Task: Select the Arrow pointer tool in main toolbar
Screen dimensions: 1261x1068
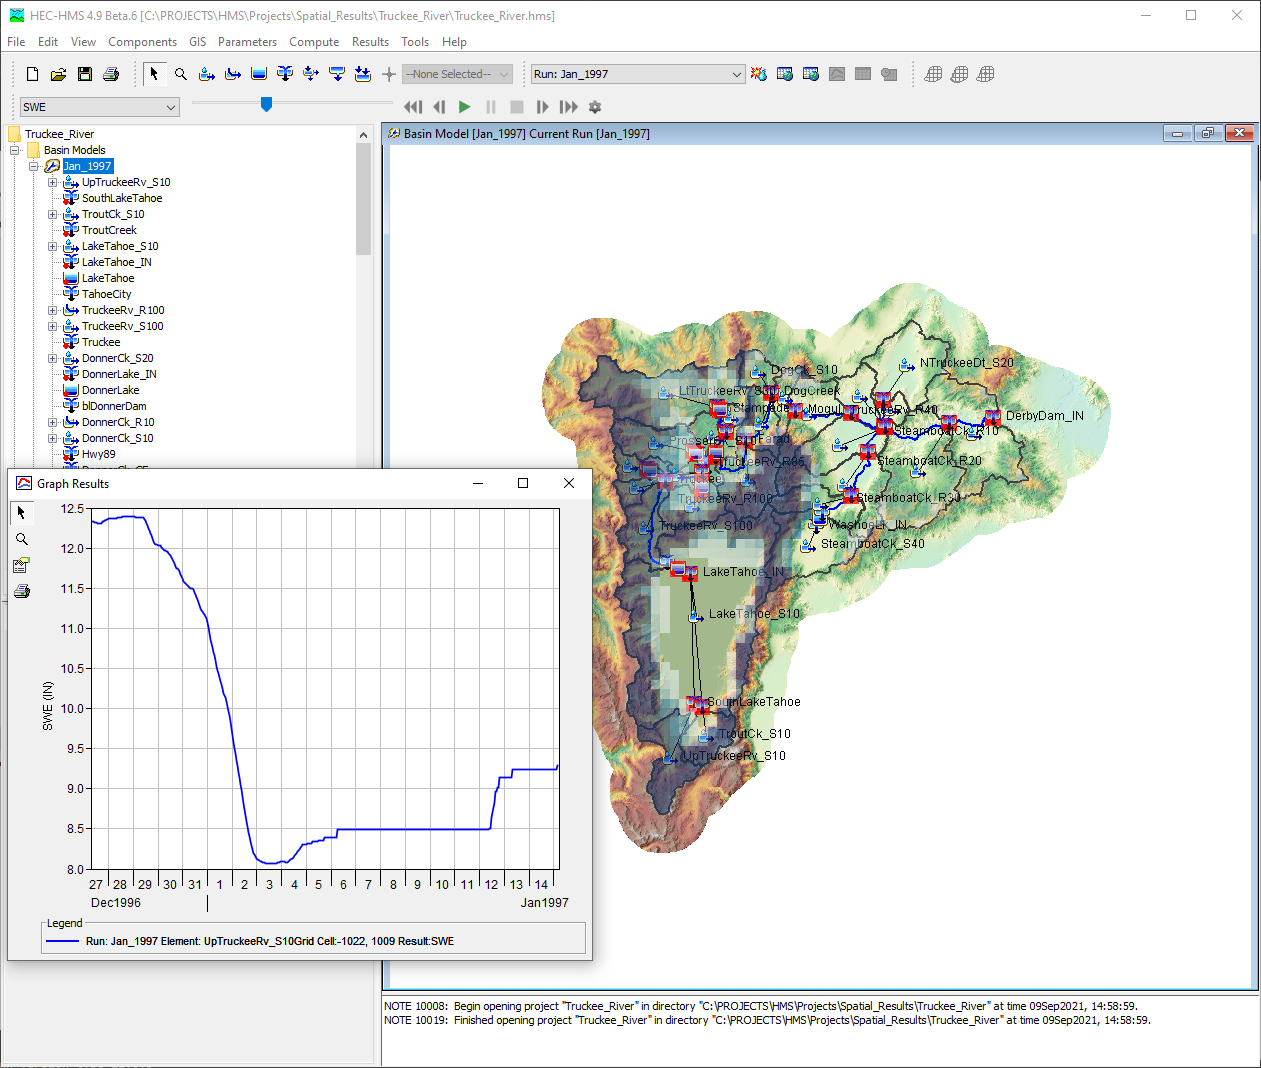Action: [x=154, y=74]
